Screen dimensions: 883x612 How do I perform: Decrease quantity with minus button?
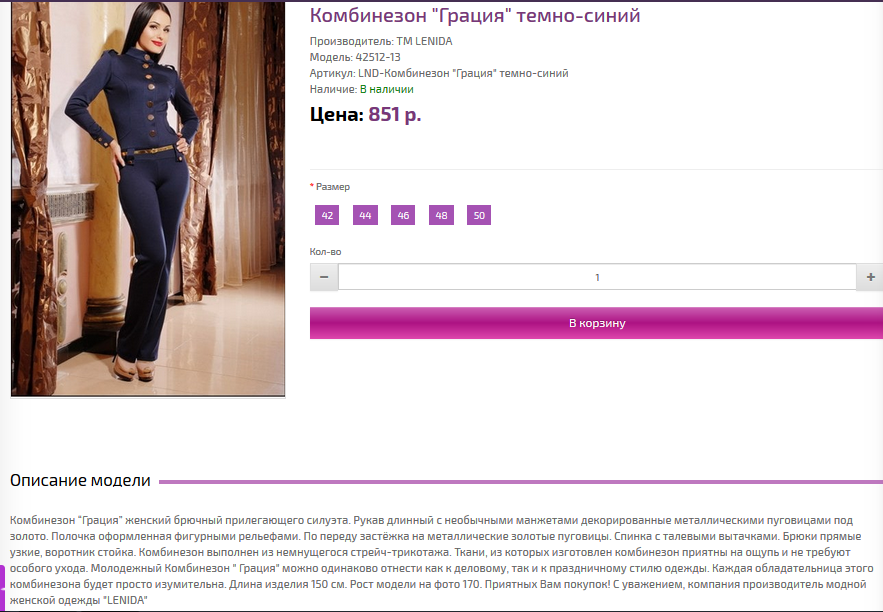pyautogui.click(x=324, y=277)
